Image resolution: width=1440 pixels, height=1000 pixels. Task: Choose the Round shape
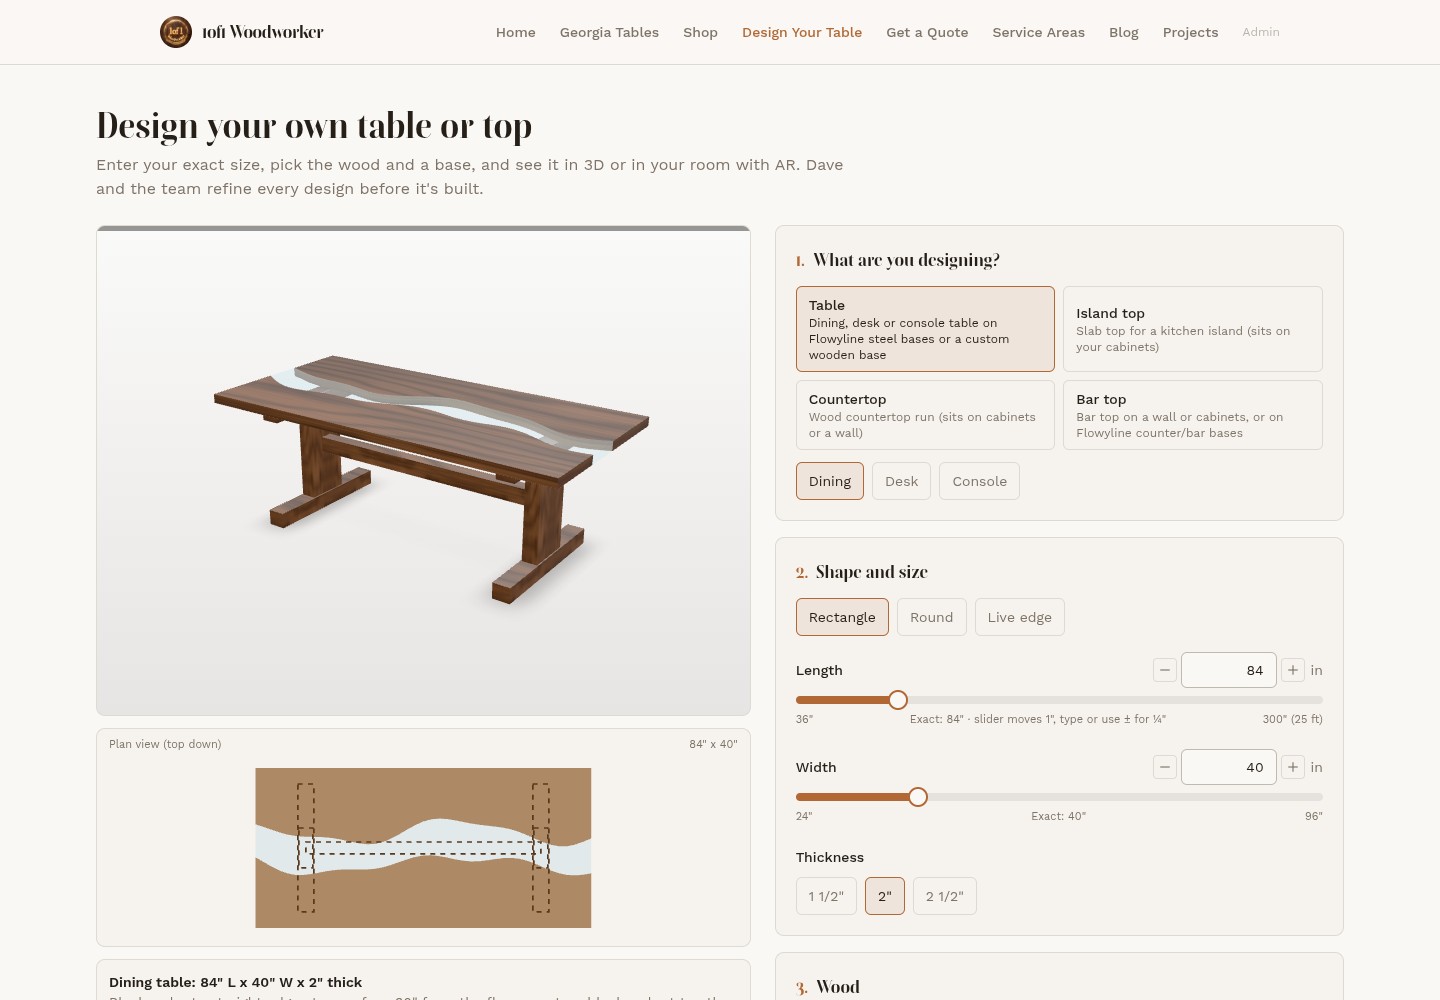(x=931, y=617)
